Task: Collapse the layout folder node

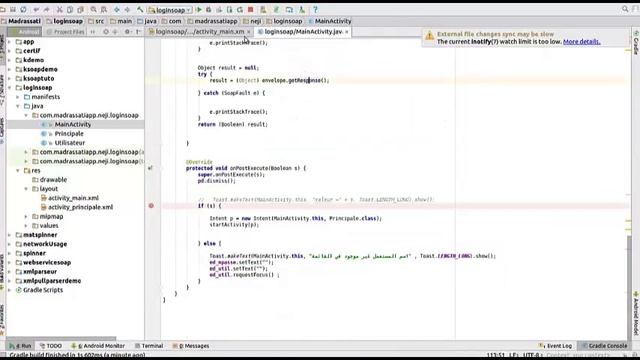Action: (26, 189)
